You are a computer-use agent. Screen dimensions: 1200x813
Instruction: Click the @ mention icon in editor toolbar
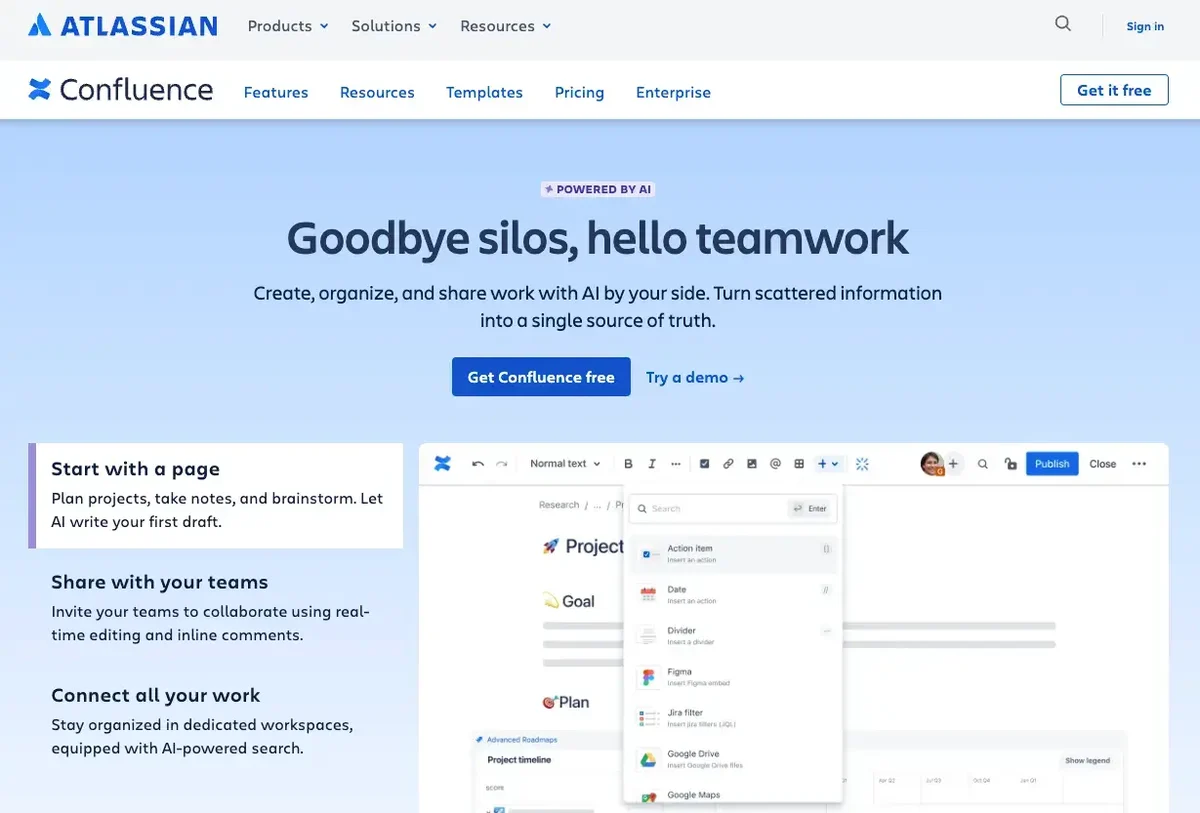pos(775,464)
